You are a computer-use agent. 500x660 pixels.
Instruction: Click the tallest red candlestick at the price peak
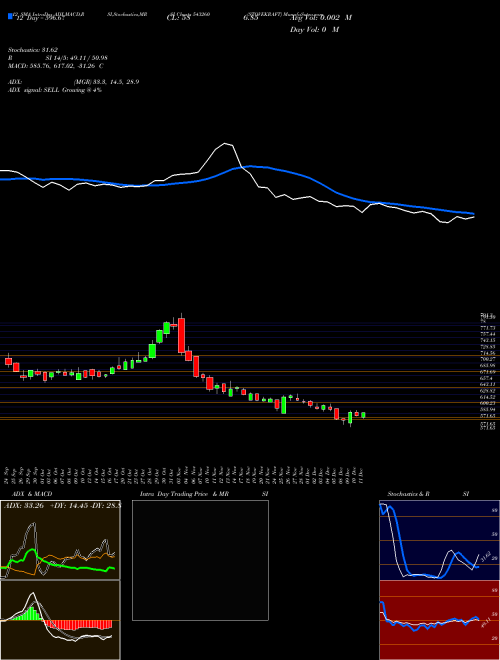point(181,335)
